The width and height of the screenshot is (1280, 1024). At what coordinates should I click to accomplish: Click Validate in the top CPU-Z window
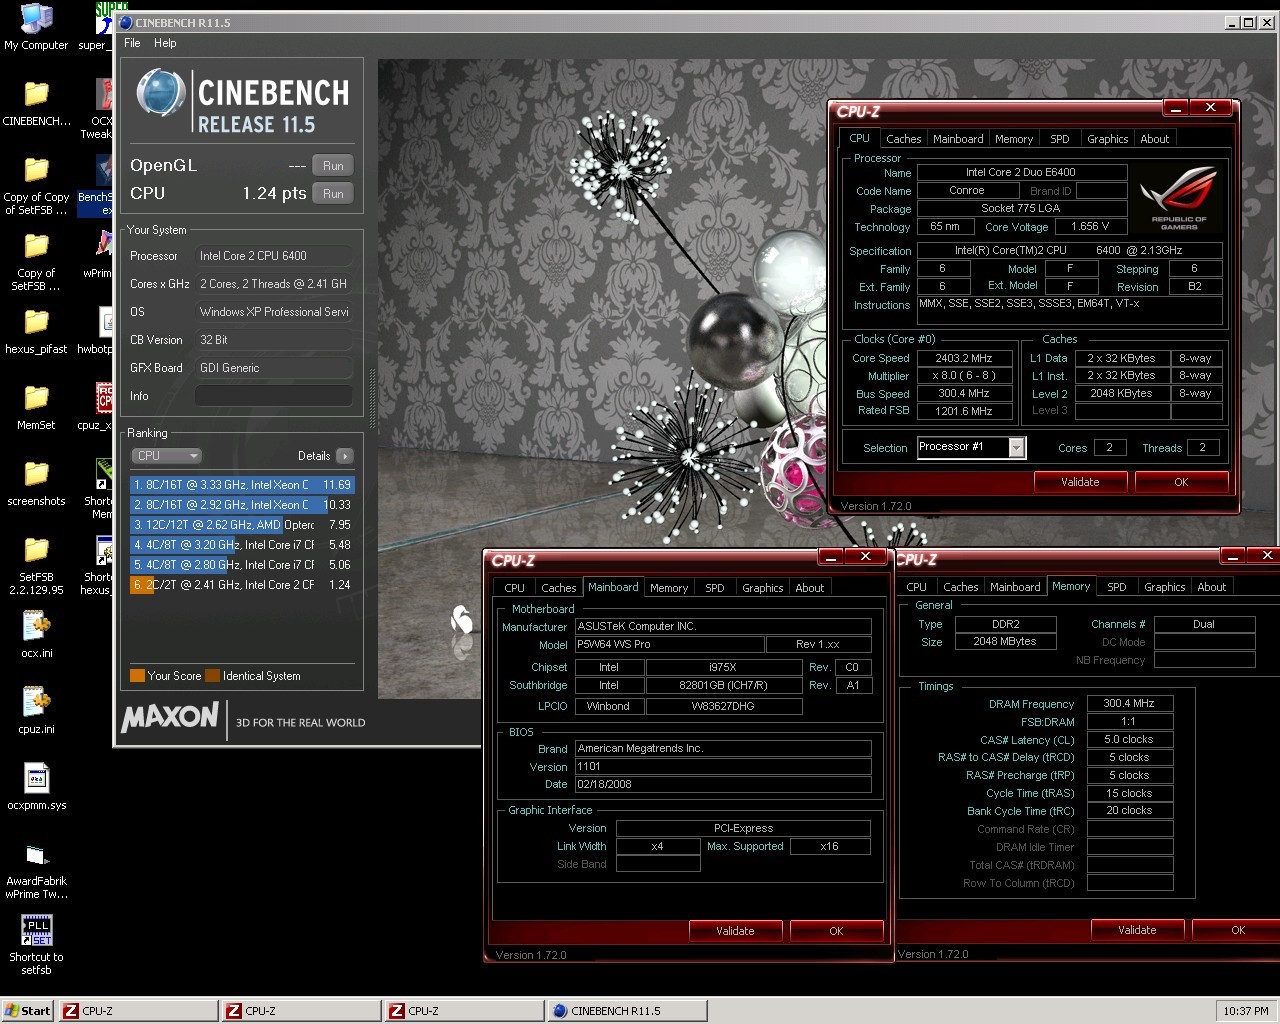click(x=1080, y=482)
